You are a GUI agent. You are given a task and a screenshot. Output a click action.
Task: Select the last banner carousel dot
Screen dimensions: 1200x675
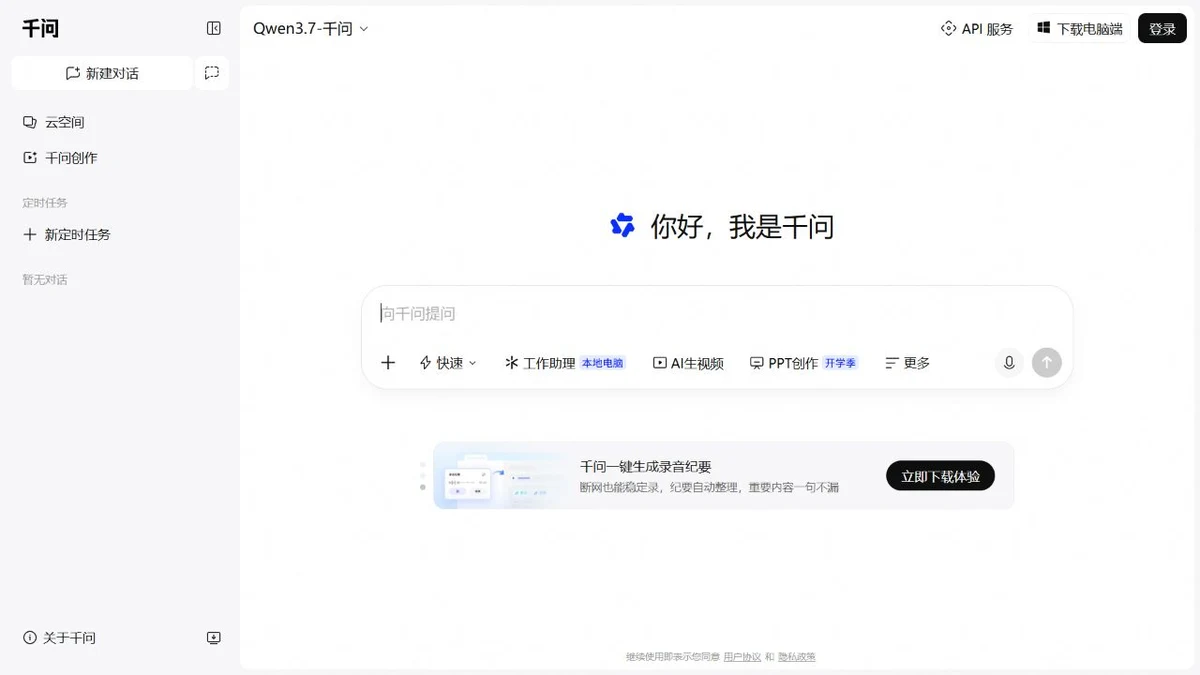point(423,487)
